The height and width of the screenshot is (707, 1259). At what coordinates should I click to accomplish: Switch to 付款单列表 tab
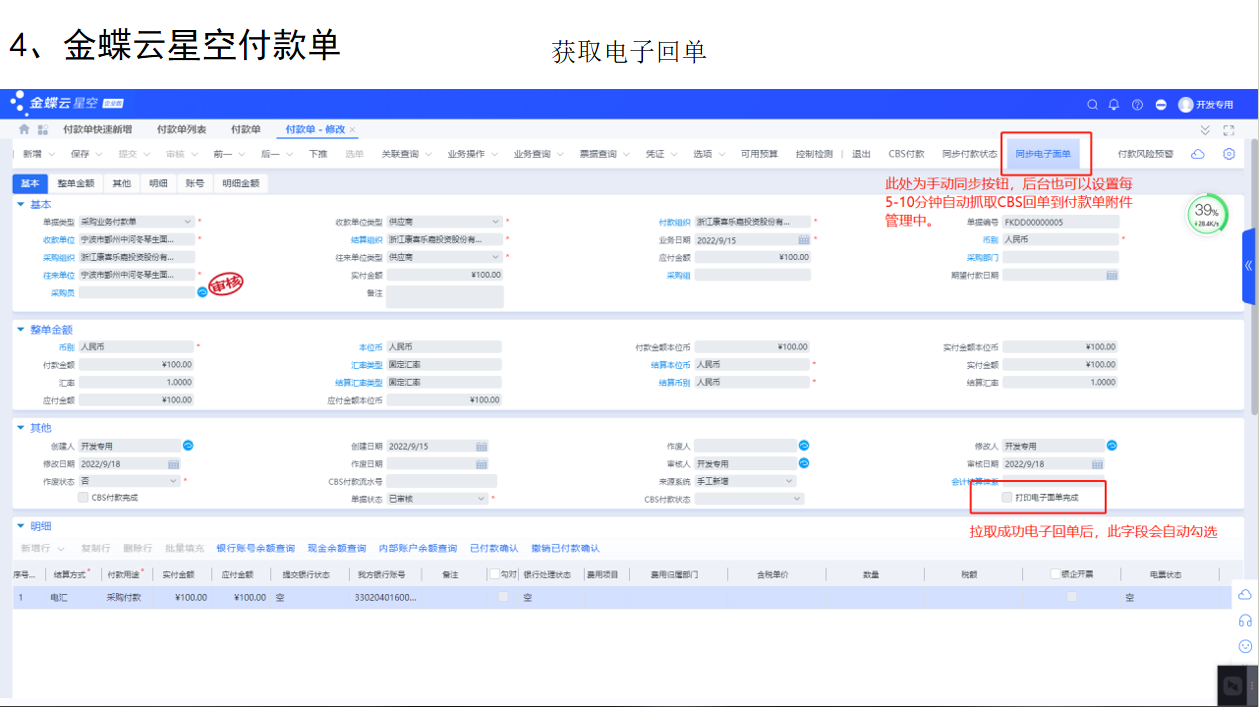tap(181, 130)
